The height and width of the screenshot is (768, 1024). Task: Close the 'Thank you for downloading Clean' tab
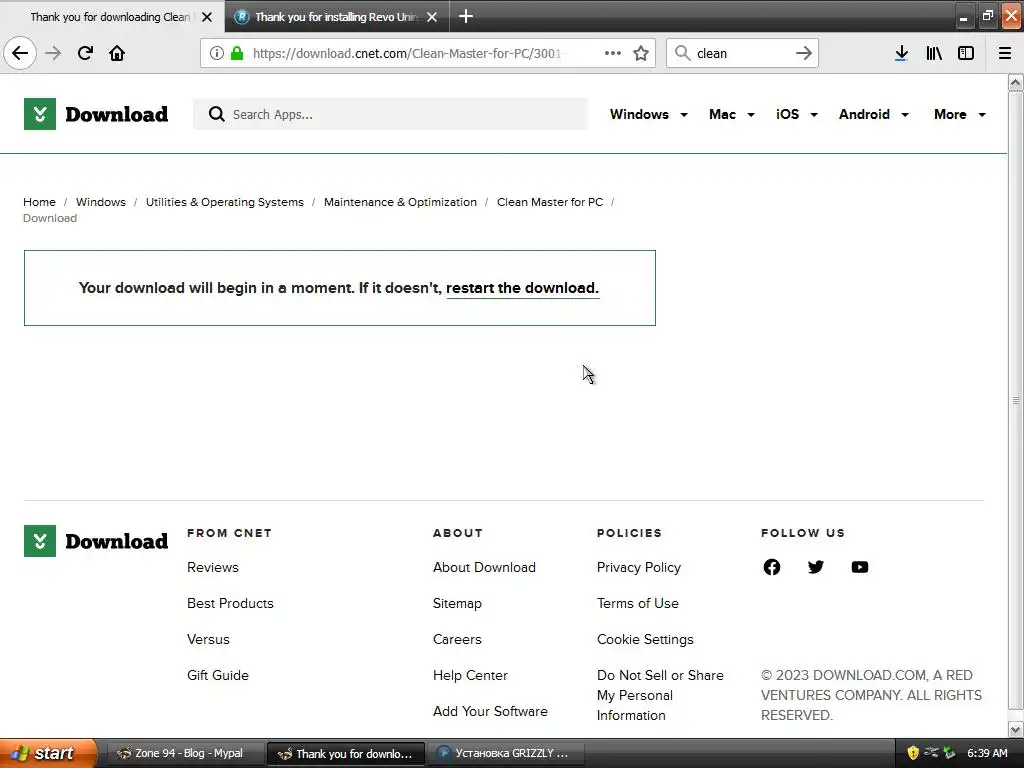click(207, 17)
